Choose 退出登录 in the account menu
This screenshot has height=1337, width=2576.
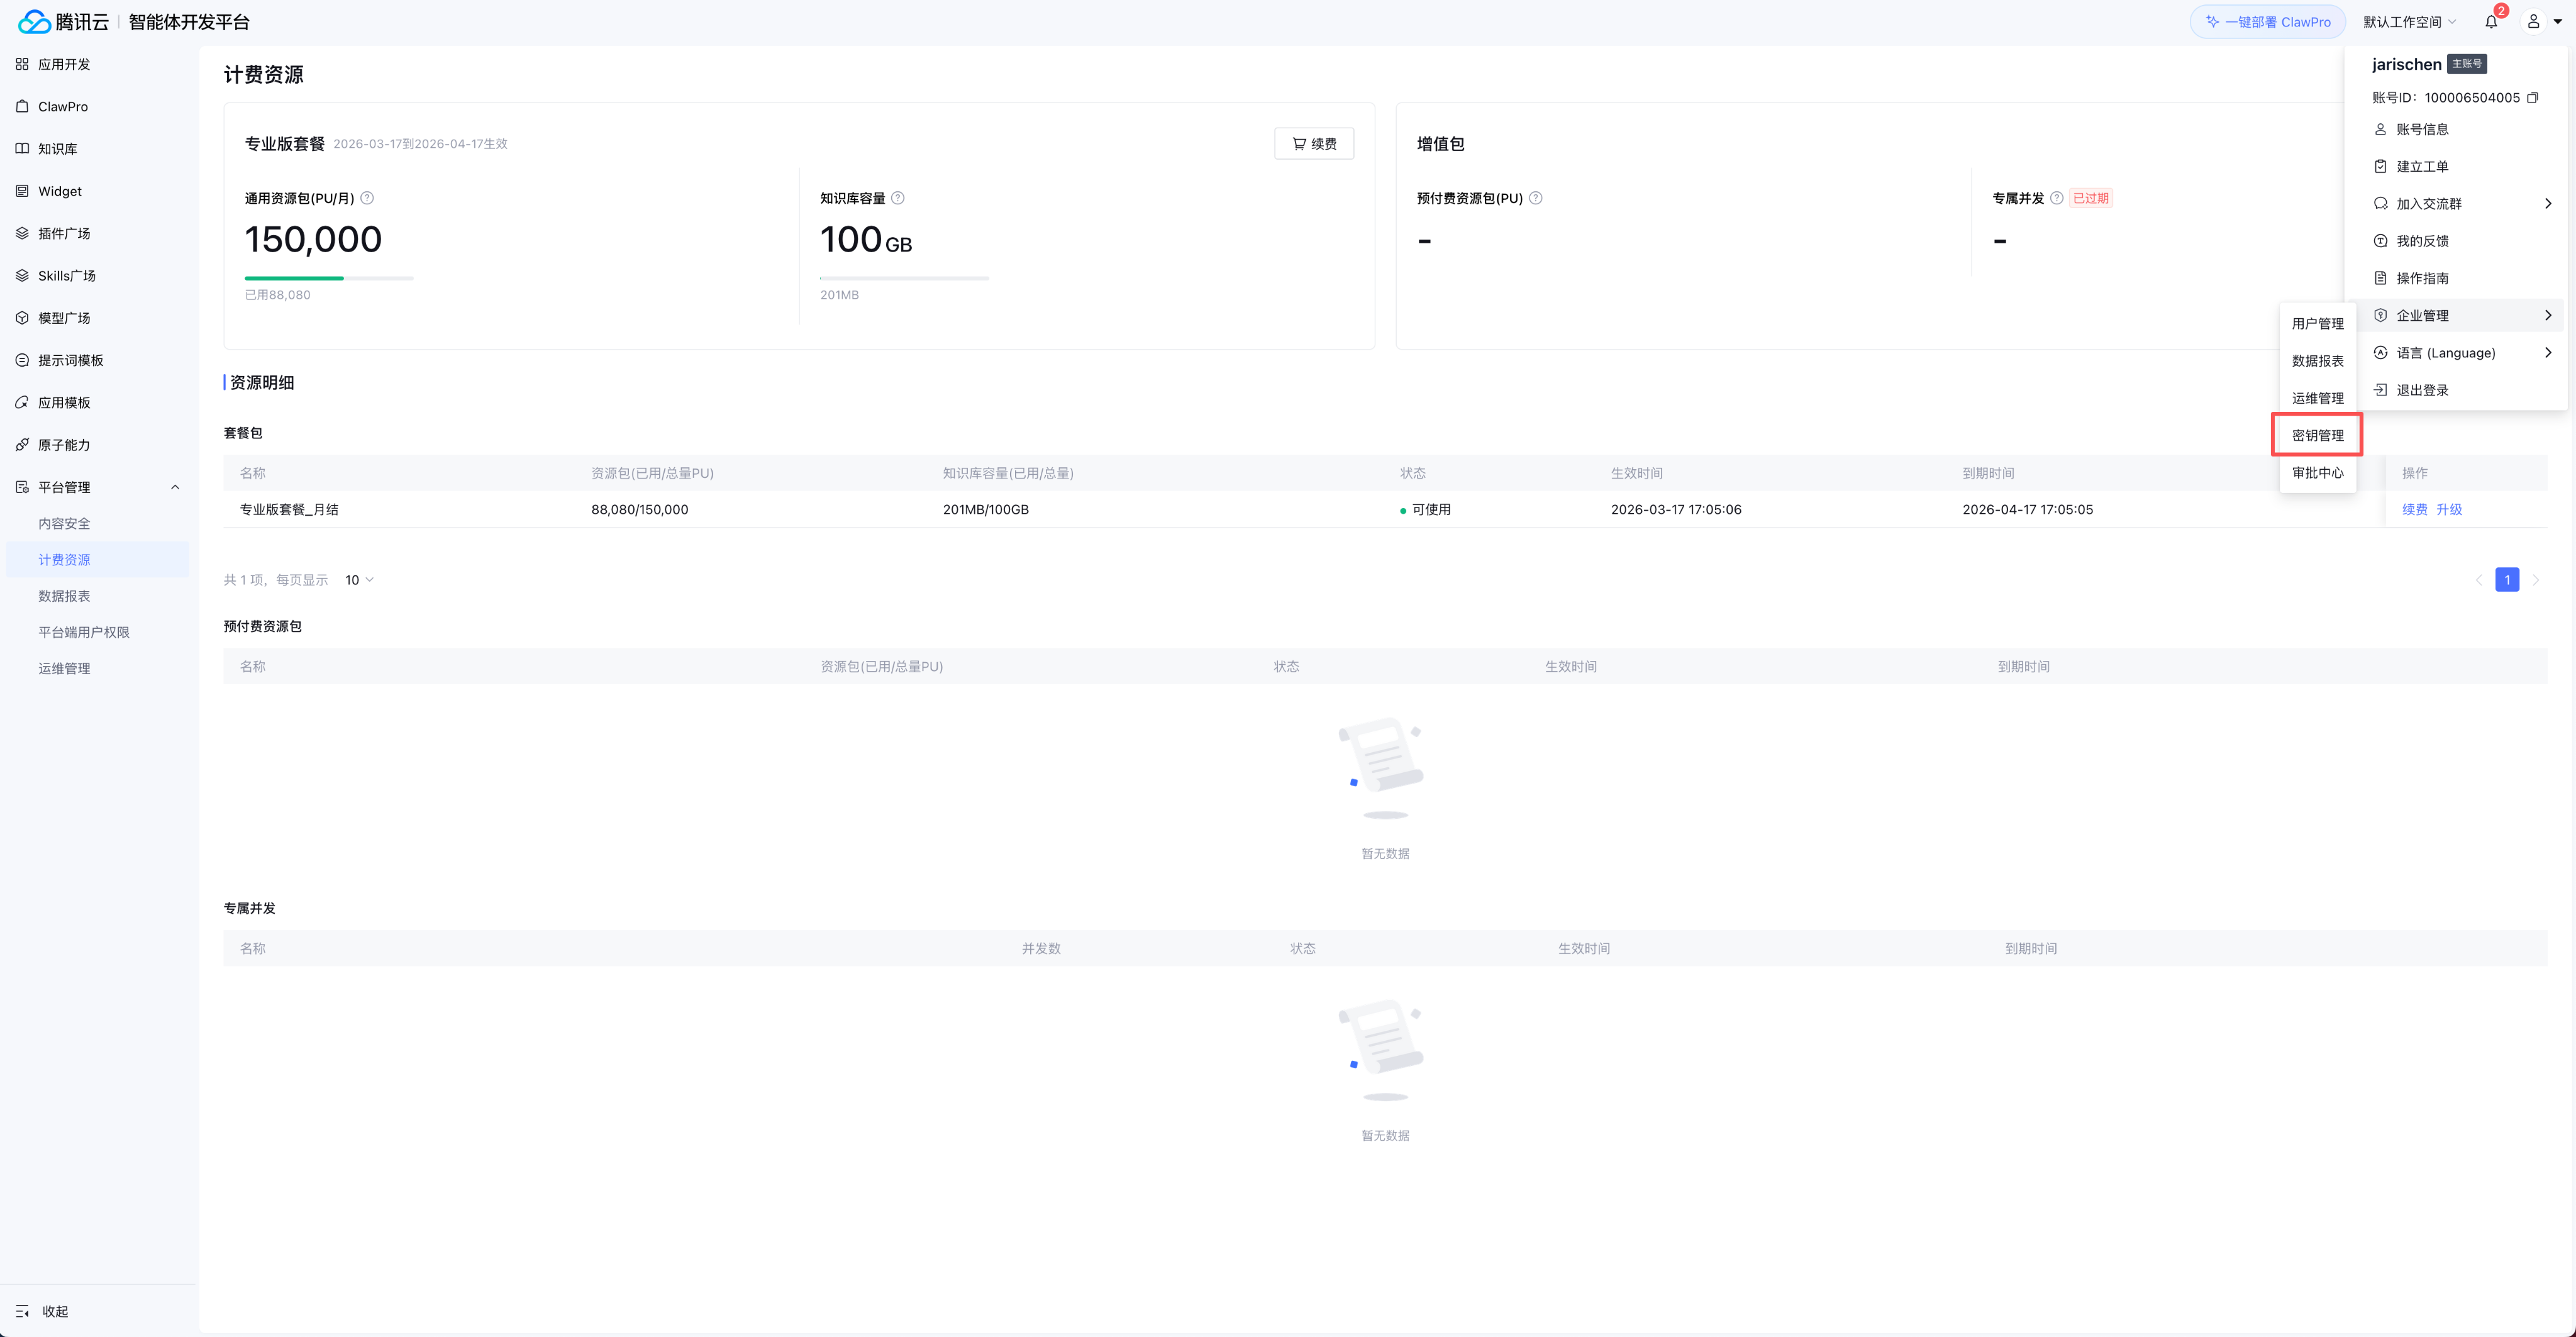pos(2422,390)
